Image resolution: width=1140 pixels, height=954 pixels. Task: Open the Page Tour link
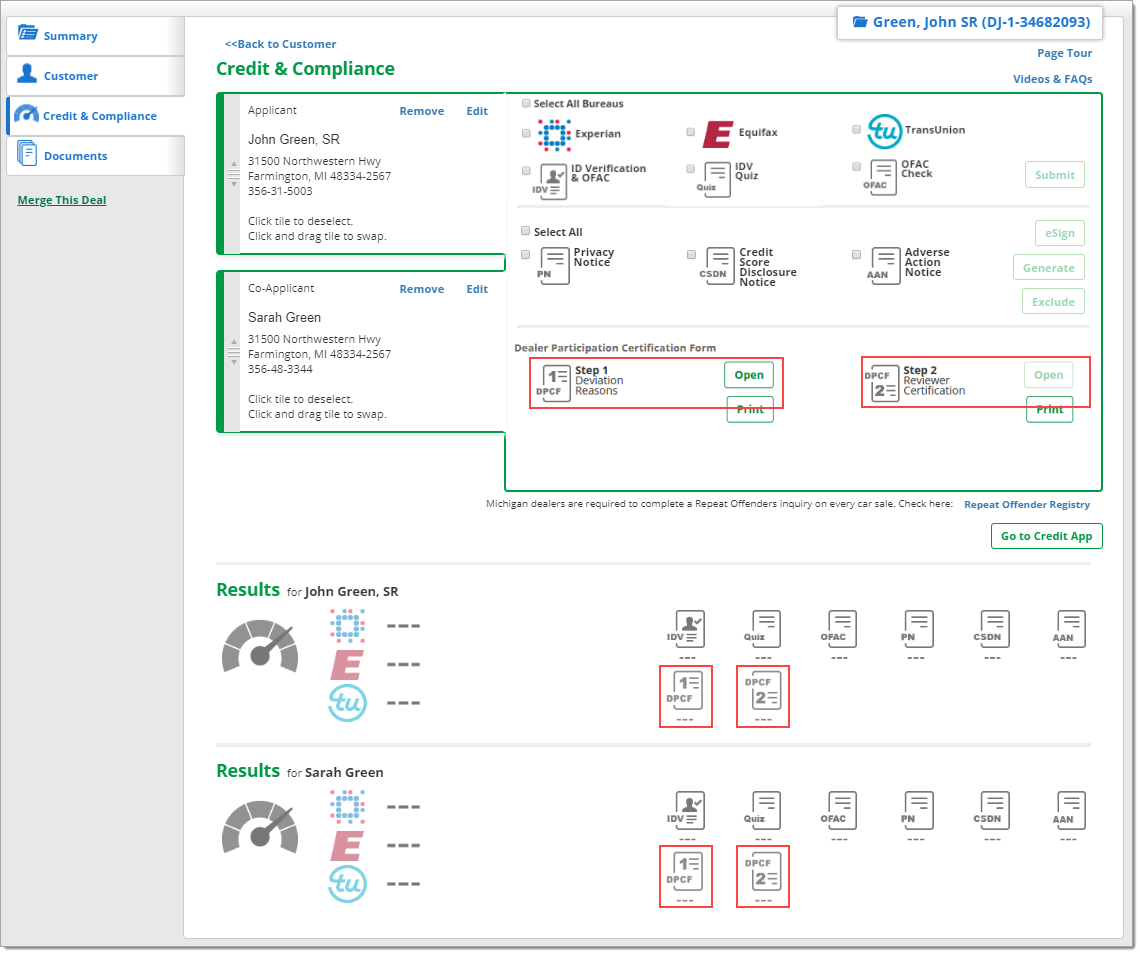[x=1064, y=53]
